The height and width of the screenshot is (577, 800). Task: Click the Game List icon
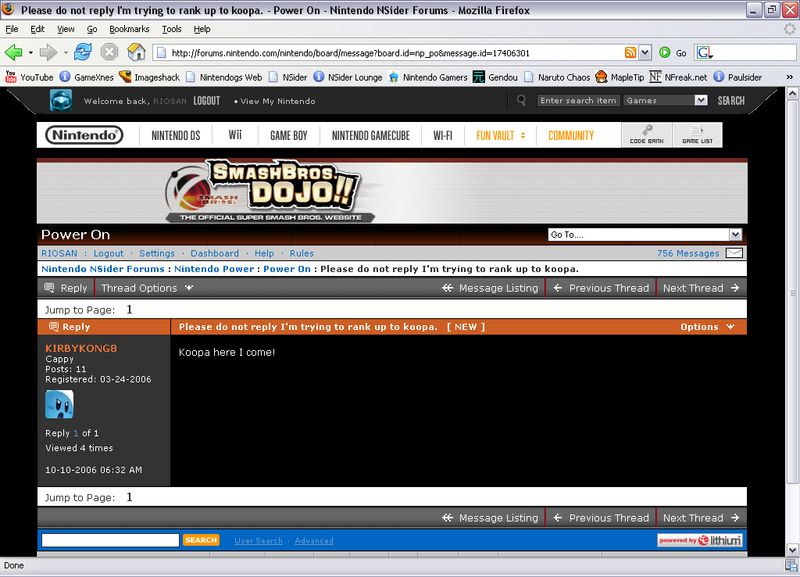(697, 135)
